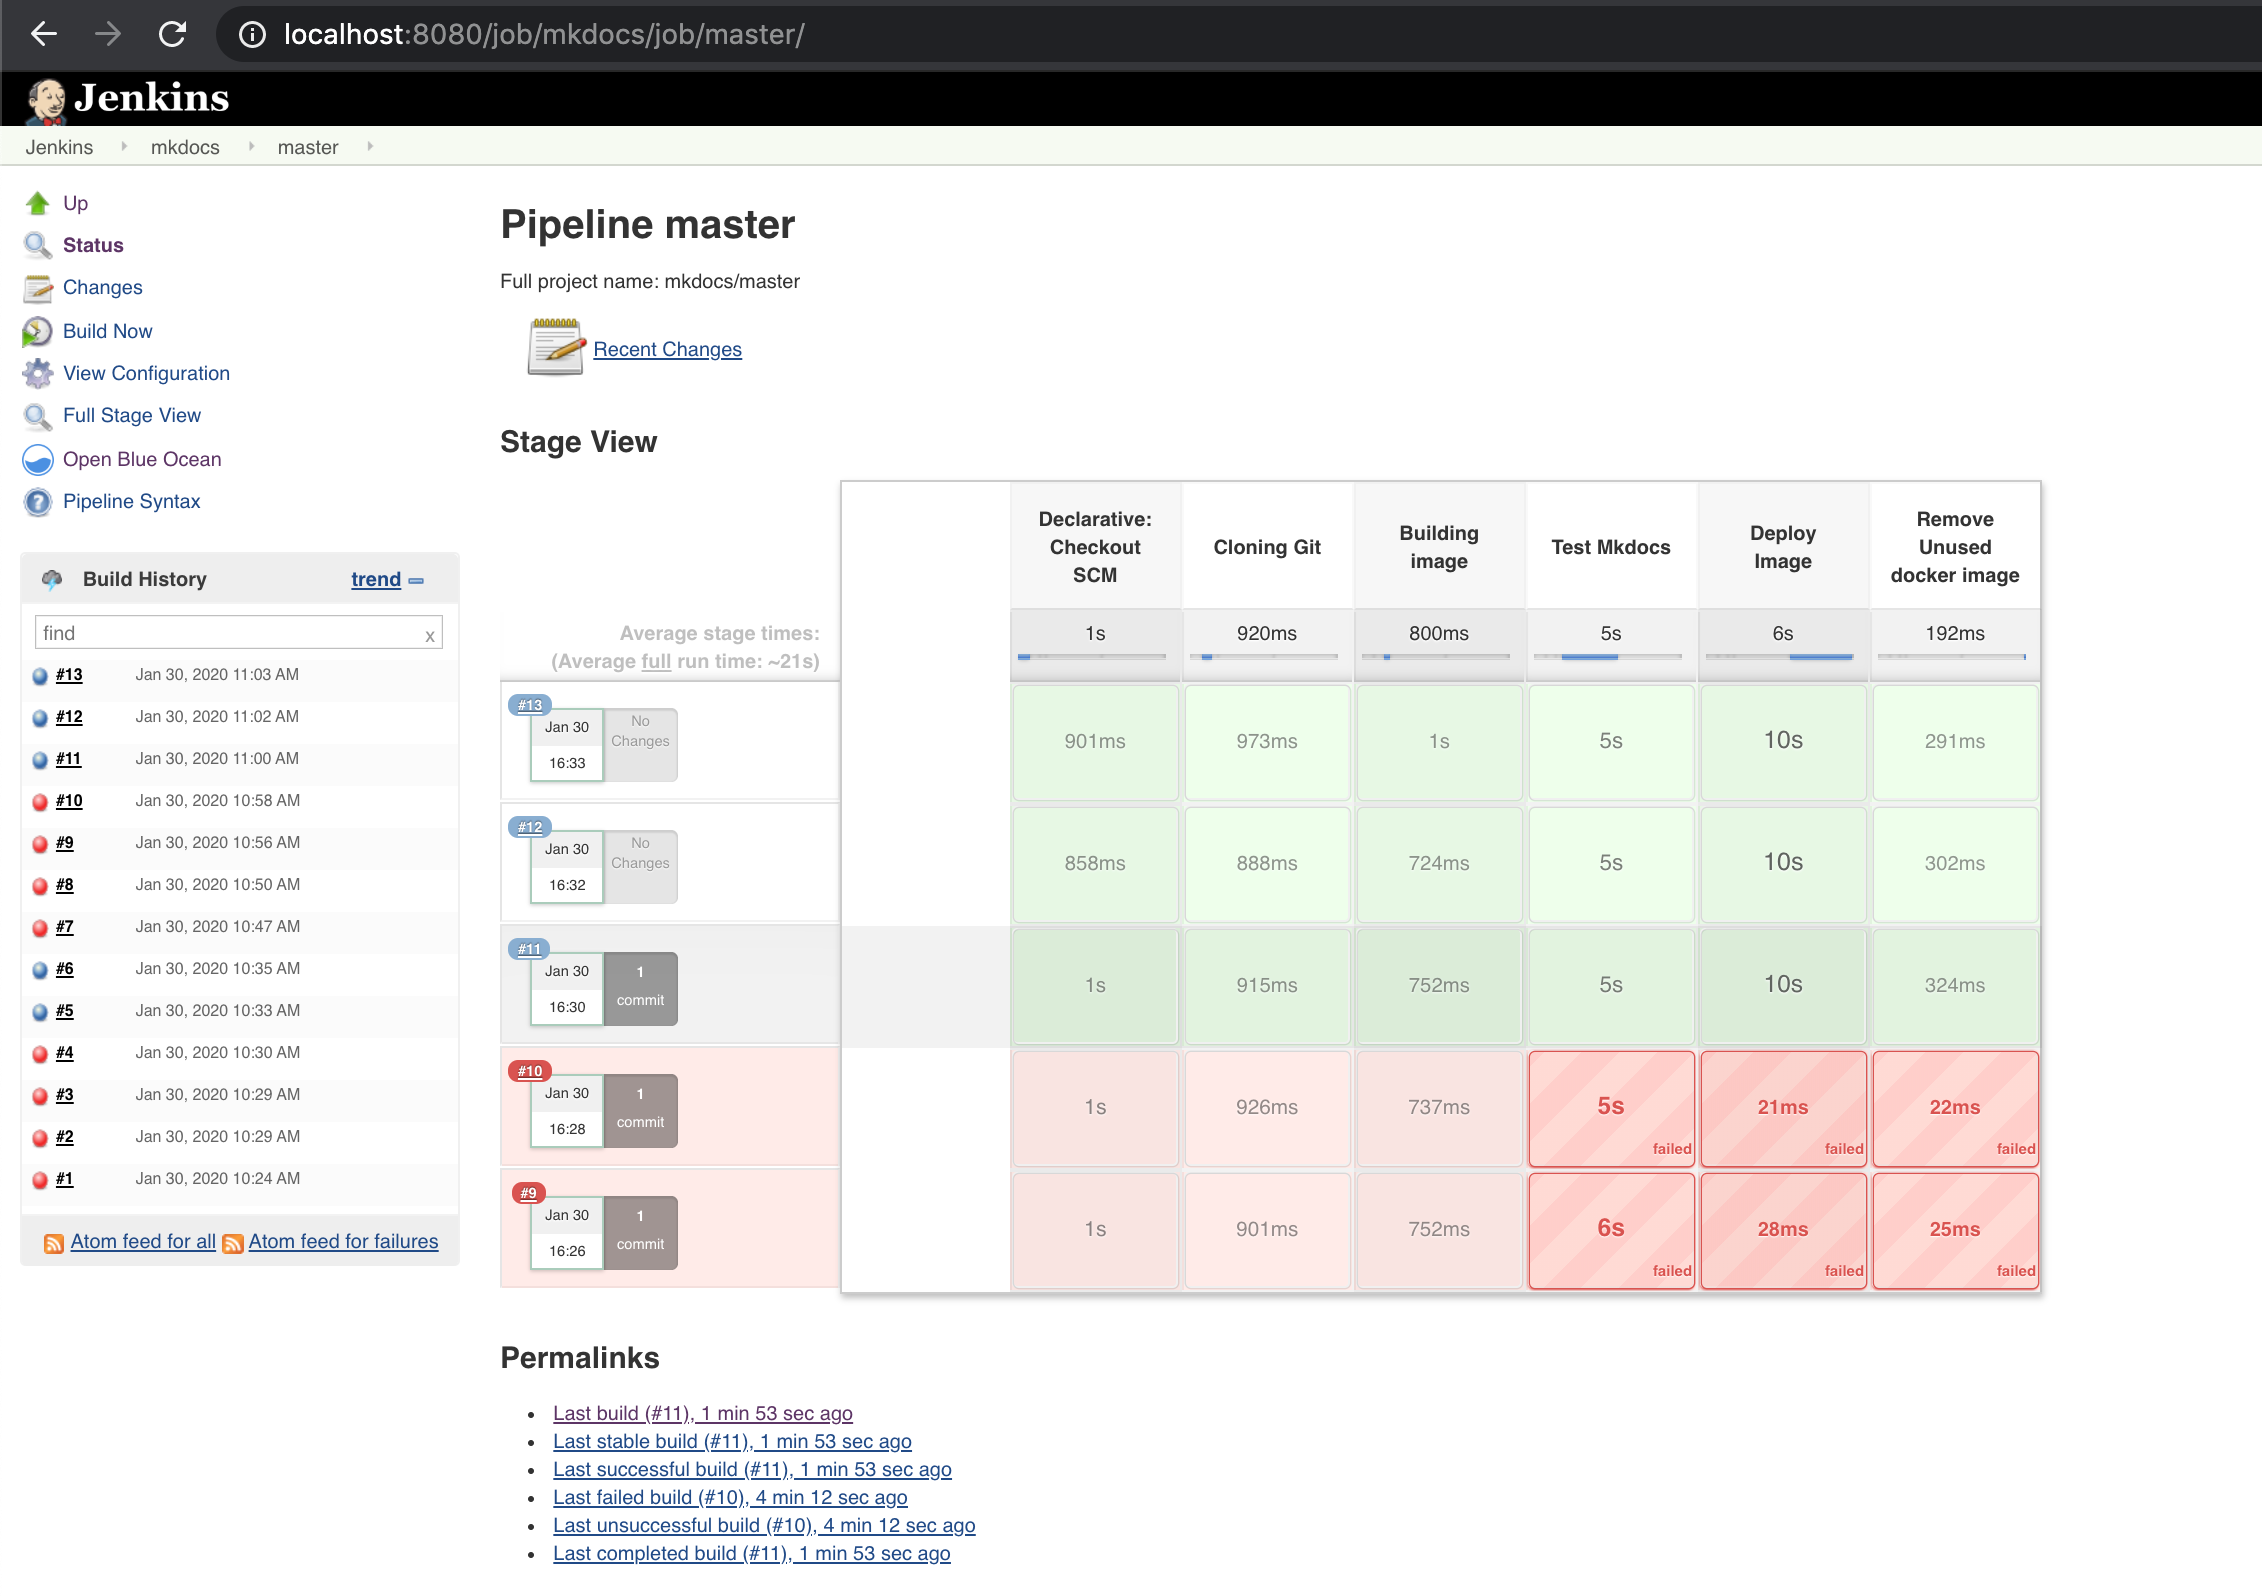This screenshot has width=2262, height=1596.
Task: Clear the find box with x
Action: tap(430, 635)
